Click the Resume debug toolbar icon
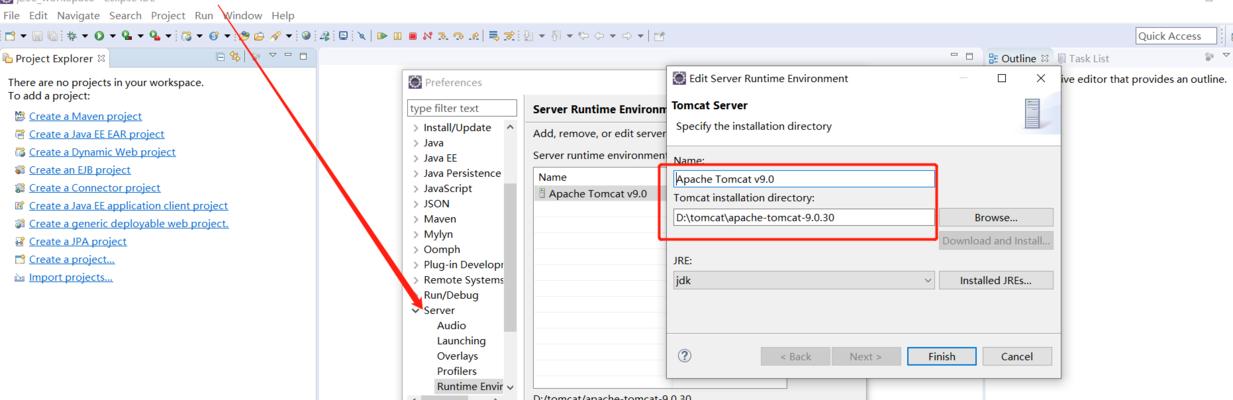 point(382,36)
